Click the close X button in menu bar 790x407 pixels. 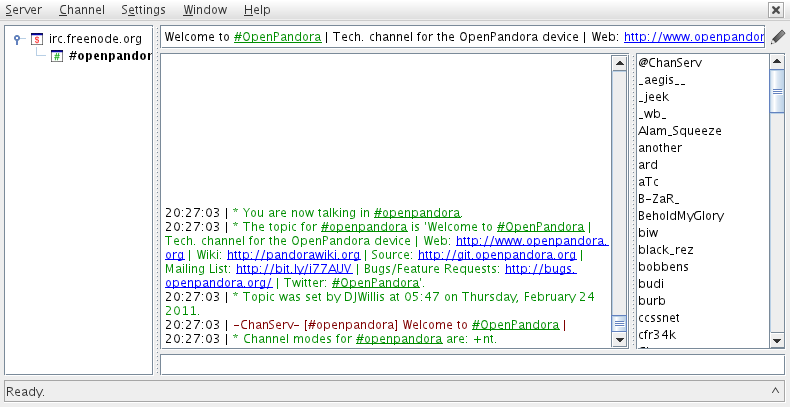point(775,10)
